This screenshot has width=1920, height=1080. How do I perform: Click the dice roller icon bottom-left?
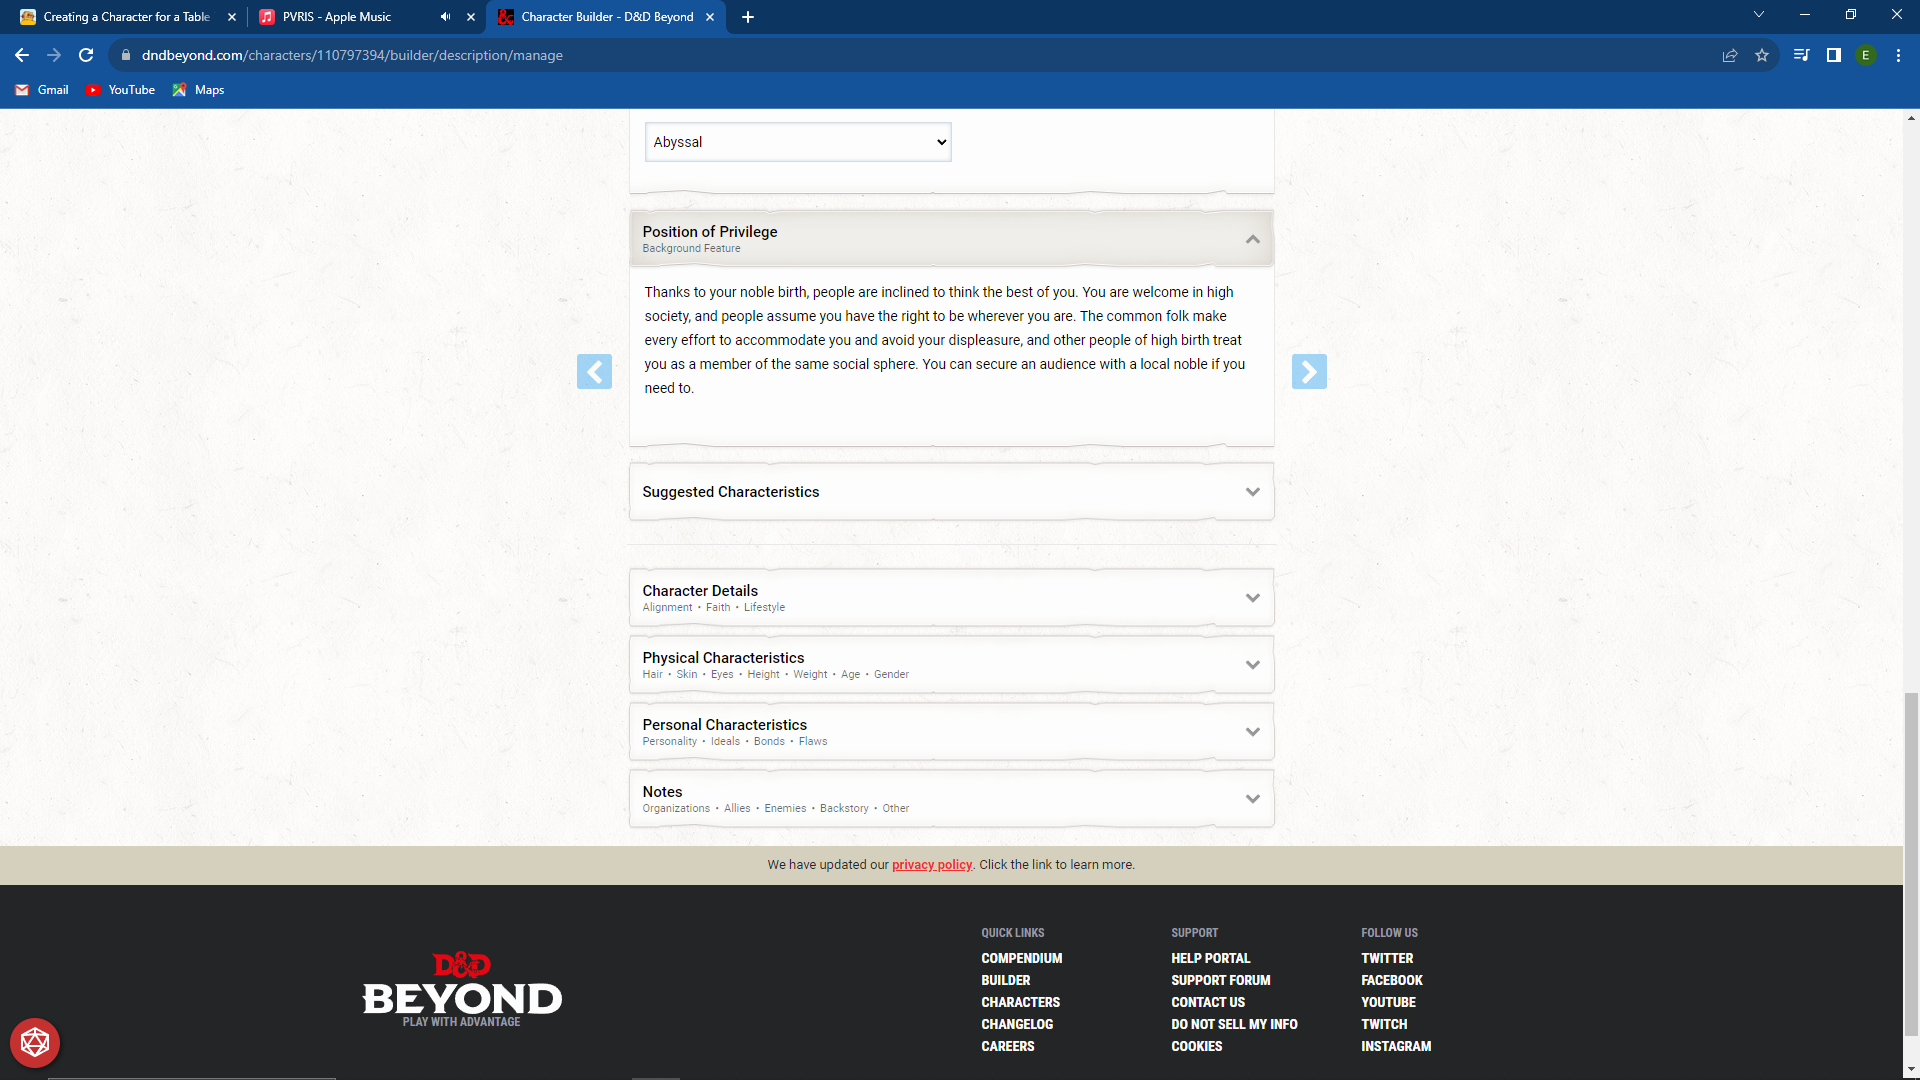(x=35, y=1043)
